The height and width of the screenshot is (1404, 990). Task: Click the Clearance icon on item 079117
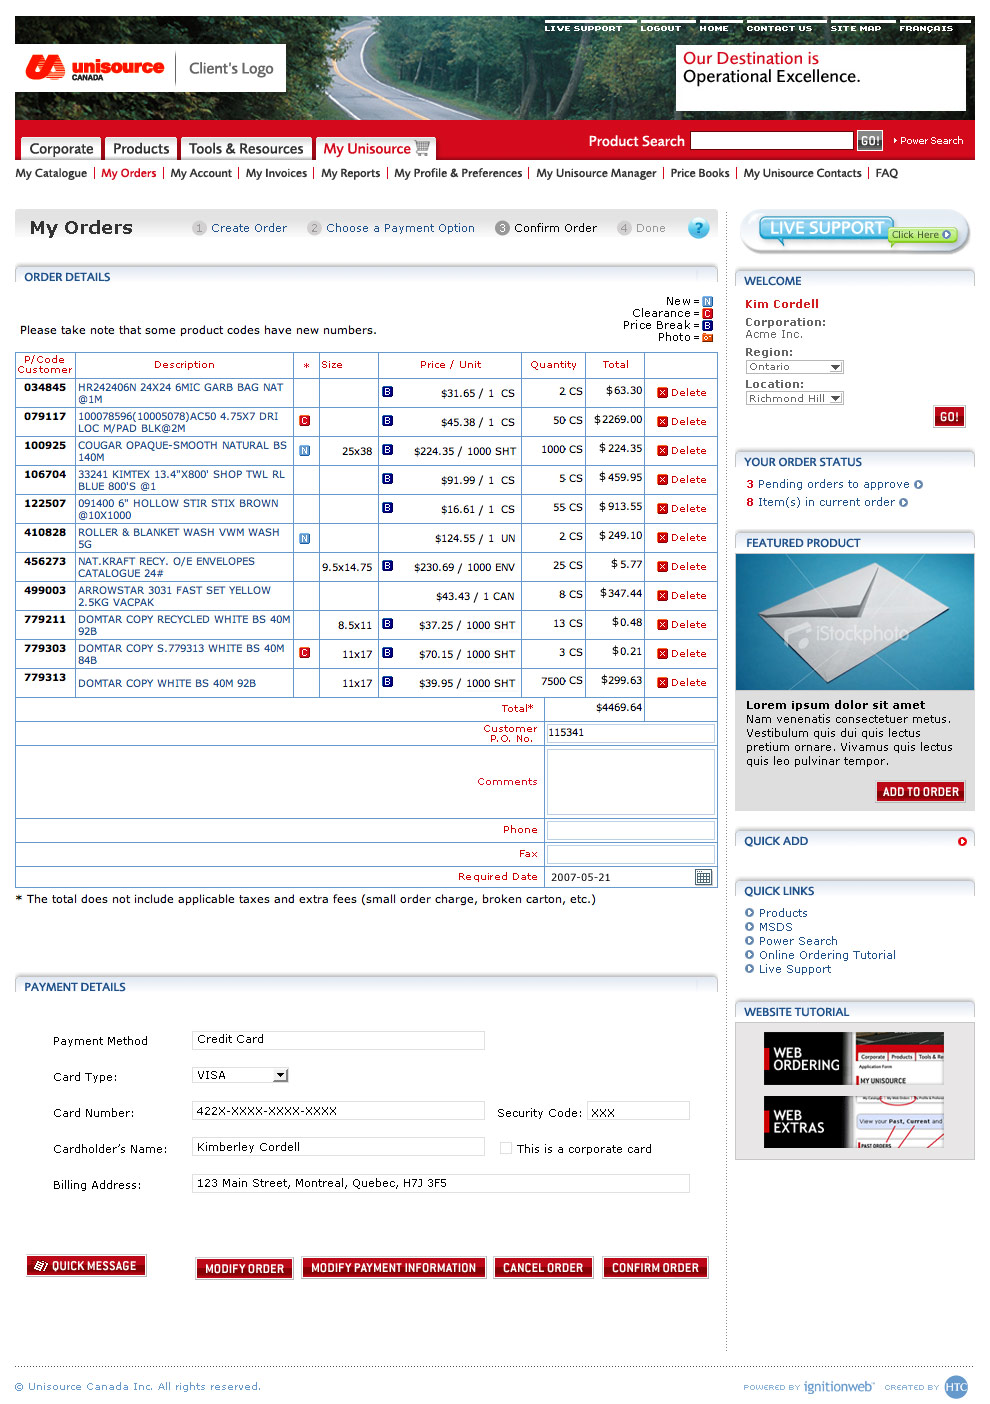(305, 421)
